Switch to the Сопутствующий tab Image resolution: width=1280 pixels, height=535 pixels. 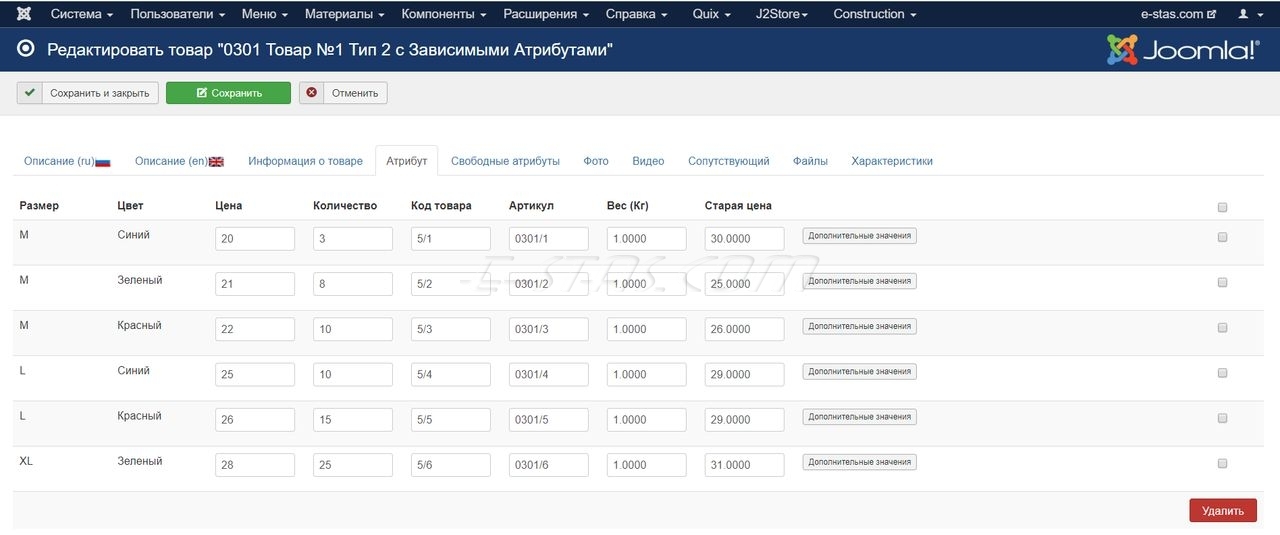729,161
